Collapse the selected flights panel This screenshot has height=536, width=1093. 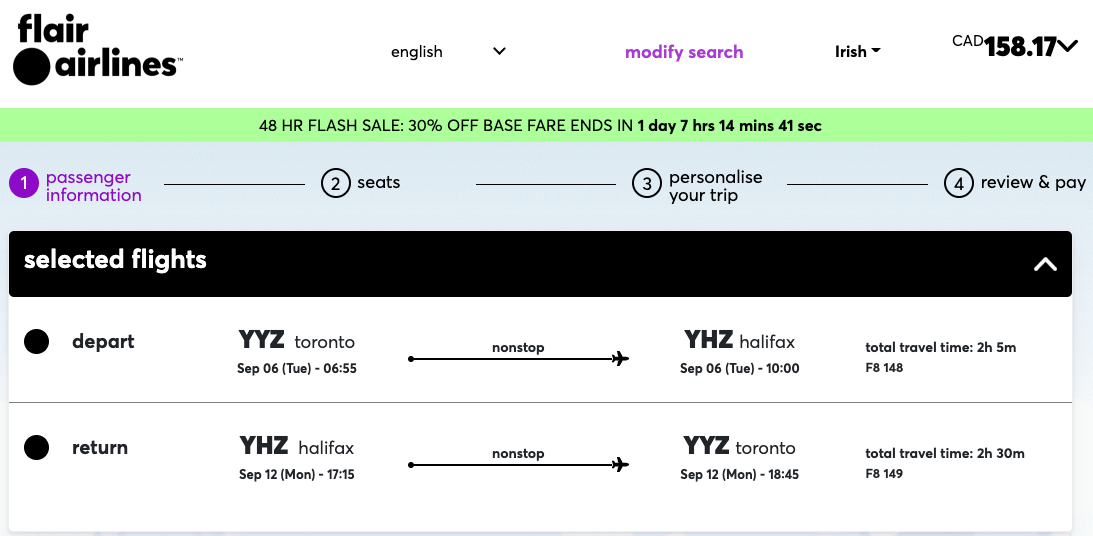[x=1045, y=264]
